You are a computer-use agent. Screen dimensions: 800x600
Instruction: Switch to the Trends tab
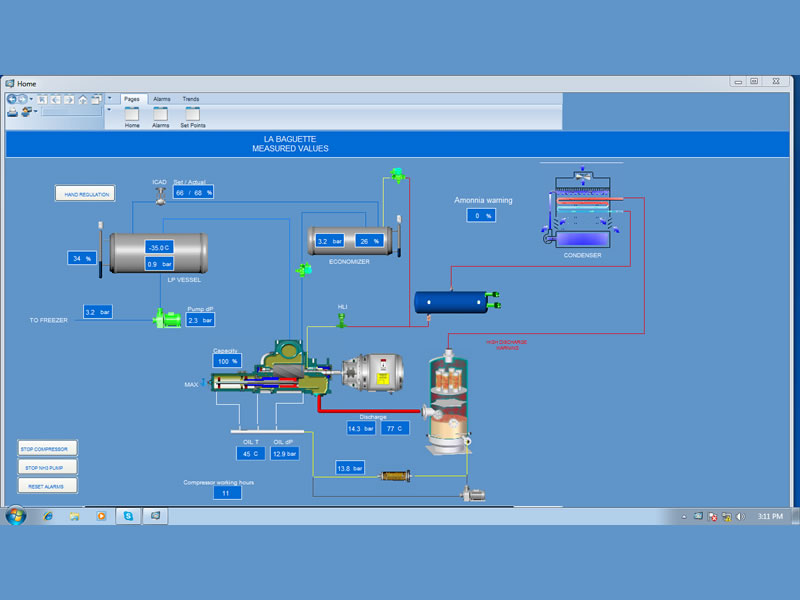(x=190, y=99)
